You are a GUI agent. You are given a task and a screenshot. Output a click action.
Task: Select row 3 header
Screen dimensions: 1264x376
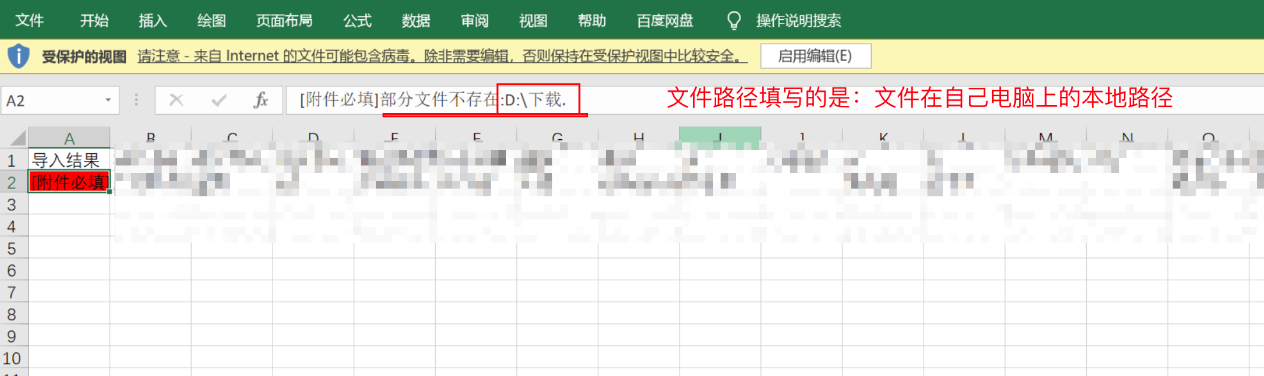pyautogui.click(x=14, y=204)
